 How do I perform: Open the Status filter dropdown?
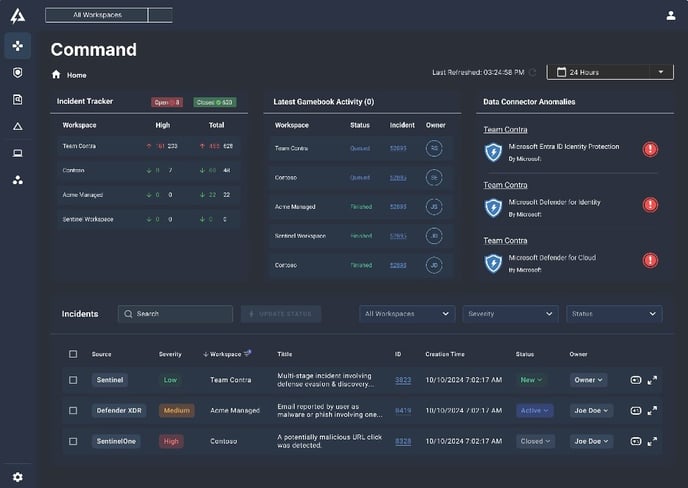point(614,314)
